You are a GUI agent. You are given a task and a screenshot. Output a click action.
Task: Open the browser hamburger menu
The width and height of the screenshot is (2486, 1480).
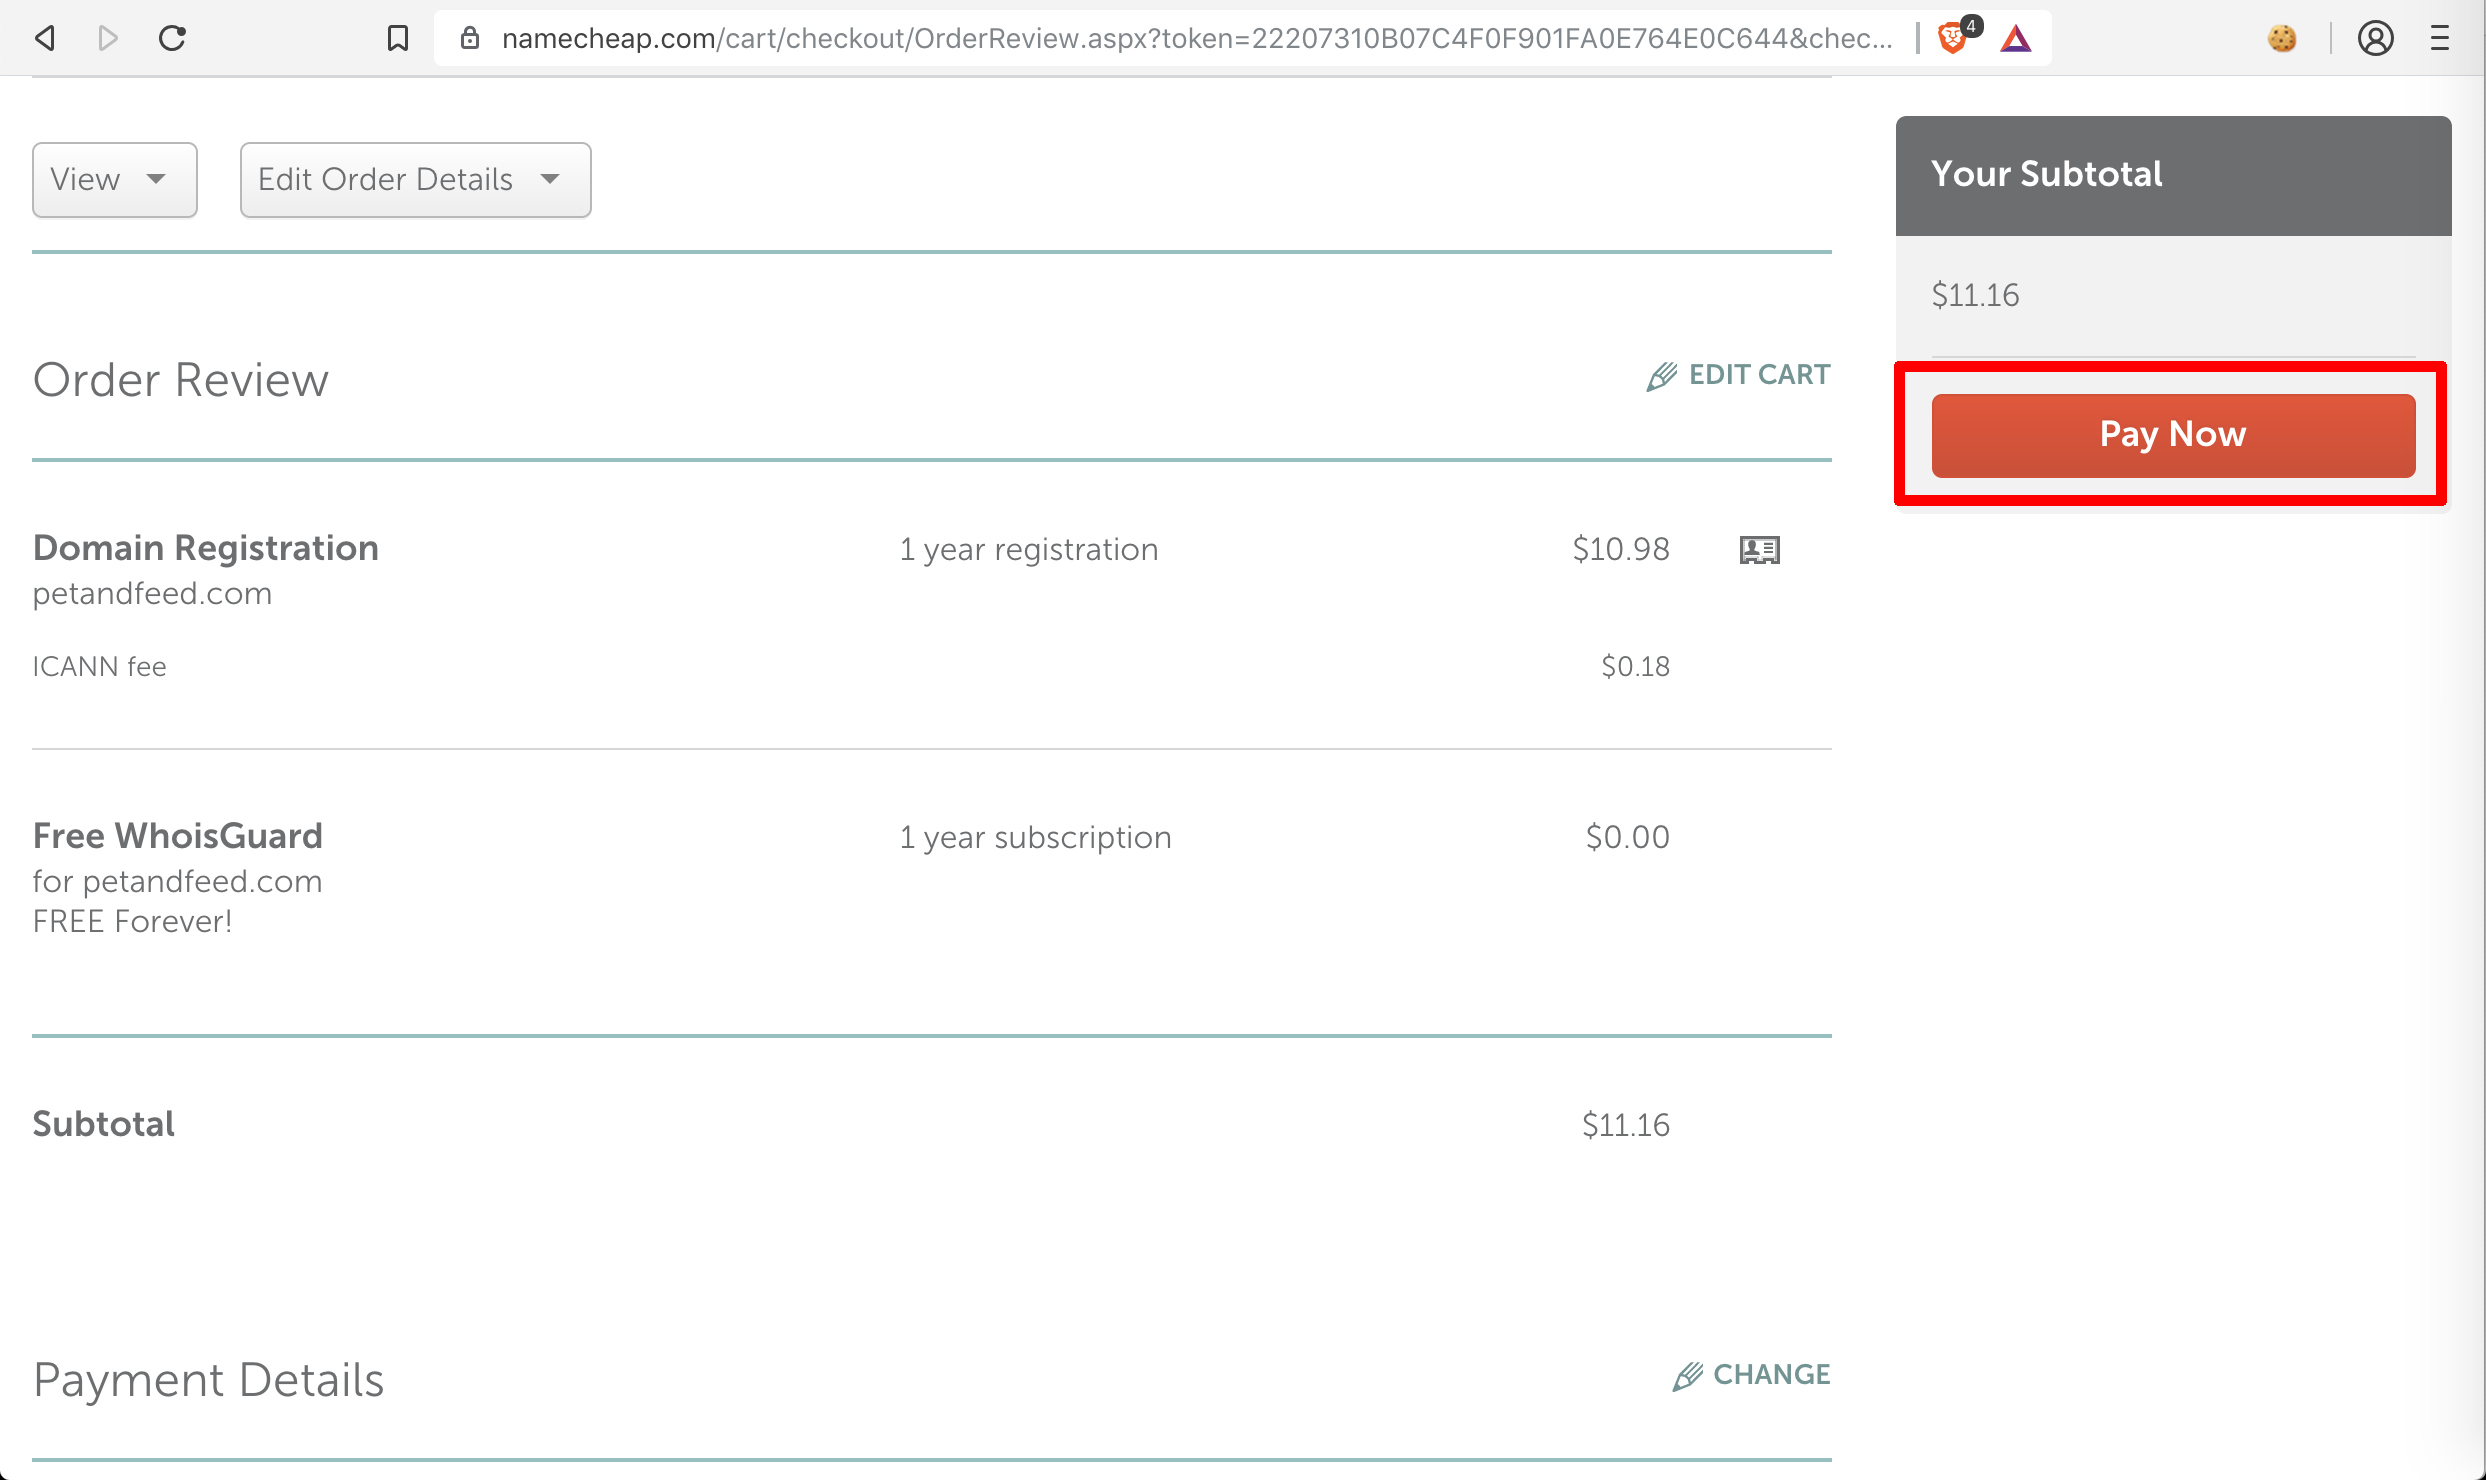tap(2440, 38)
